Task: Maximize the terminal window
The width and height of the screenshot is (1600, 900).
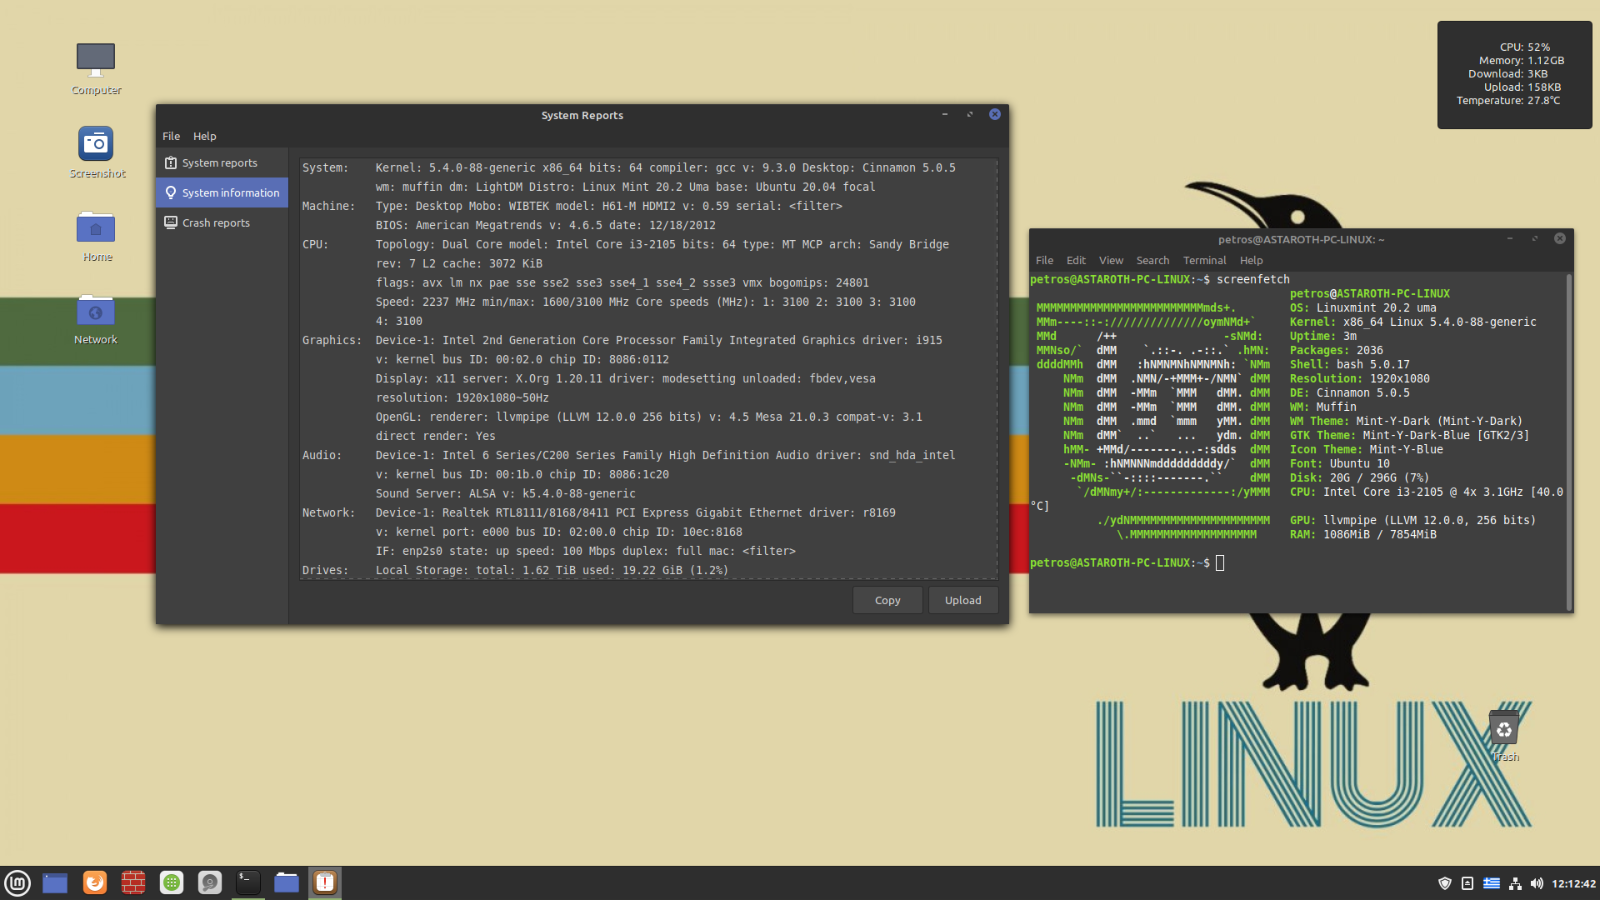Action: click(1534, 239)
